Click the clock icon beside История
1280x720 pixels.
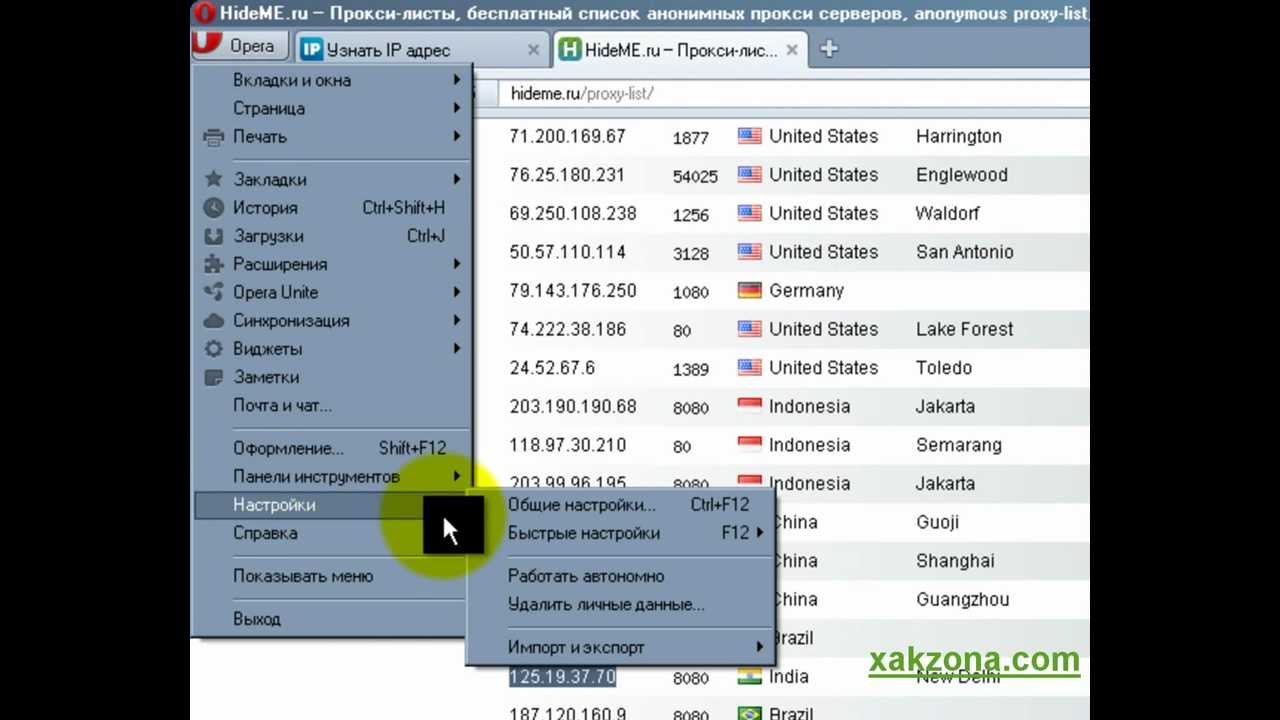[213, 208]
